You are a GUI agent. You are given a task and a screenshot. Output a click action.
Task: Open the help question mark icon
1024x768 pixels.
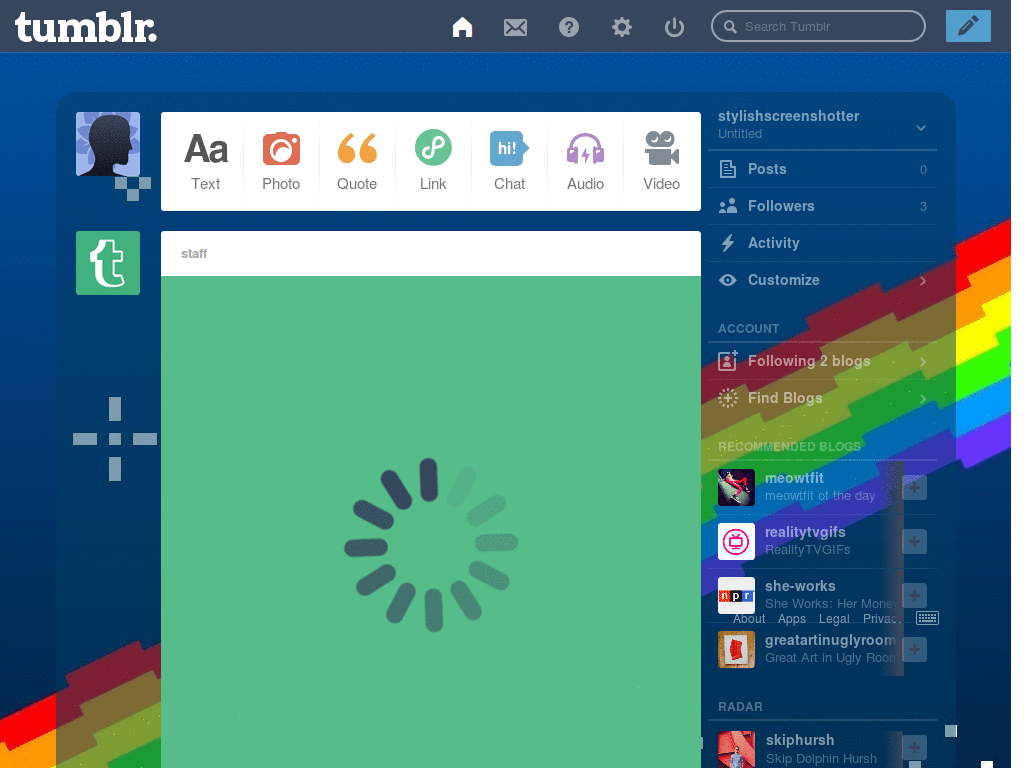click(x=569, y=27)
